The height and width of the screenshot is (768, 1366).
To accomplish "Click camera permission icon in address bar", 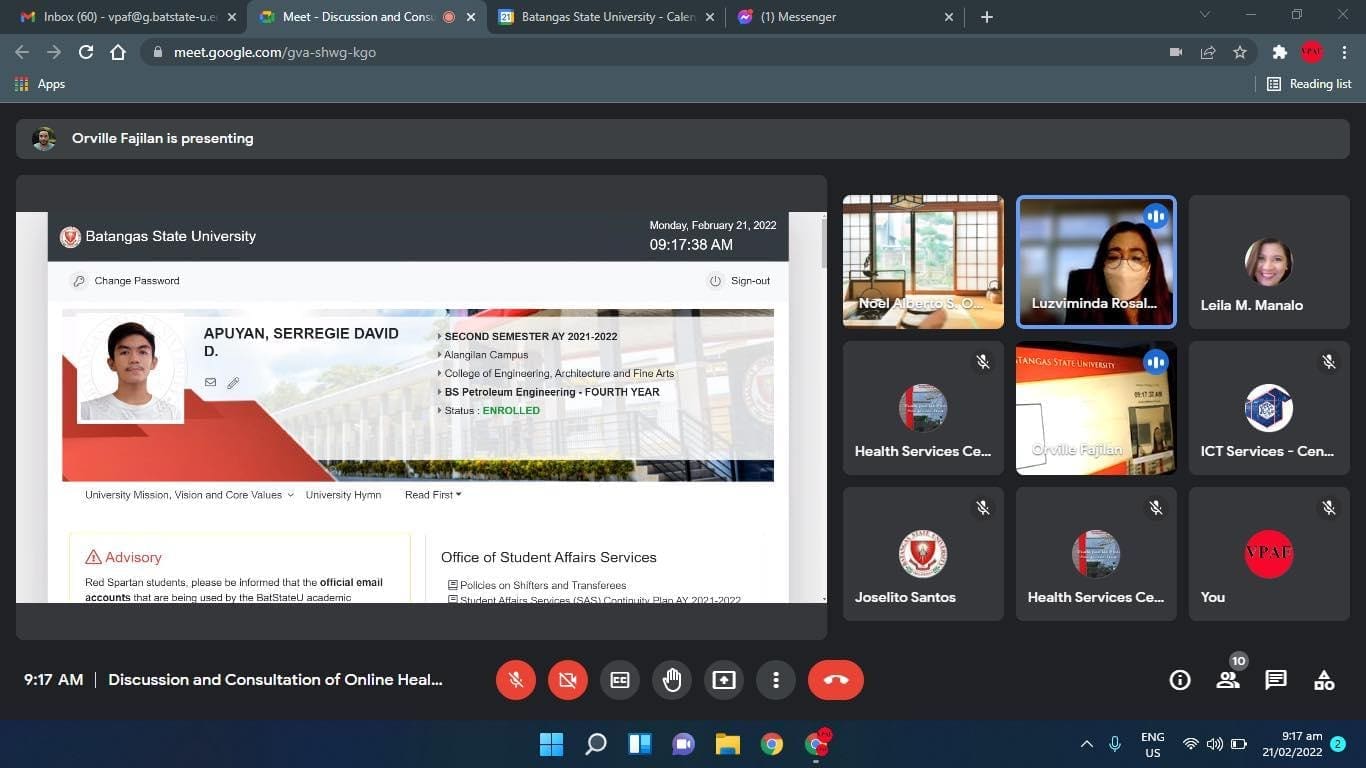I will click(1176, 52).
